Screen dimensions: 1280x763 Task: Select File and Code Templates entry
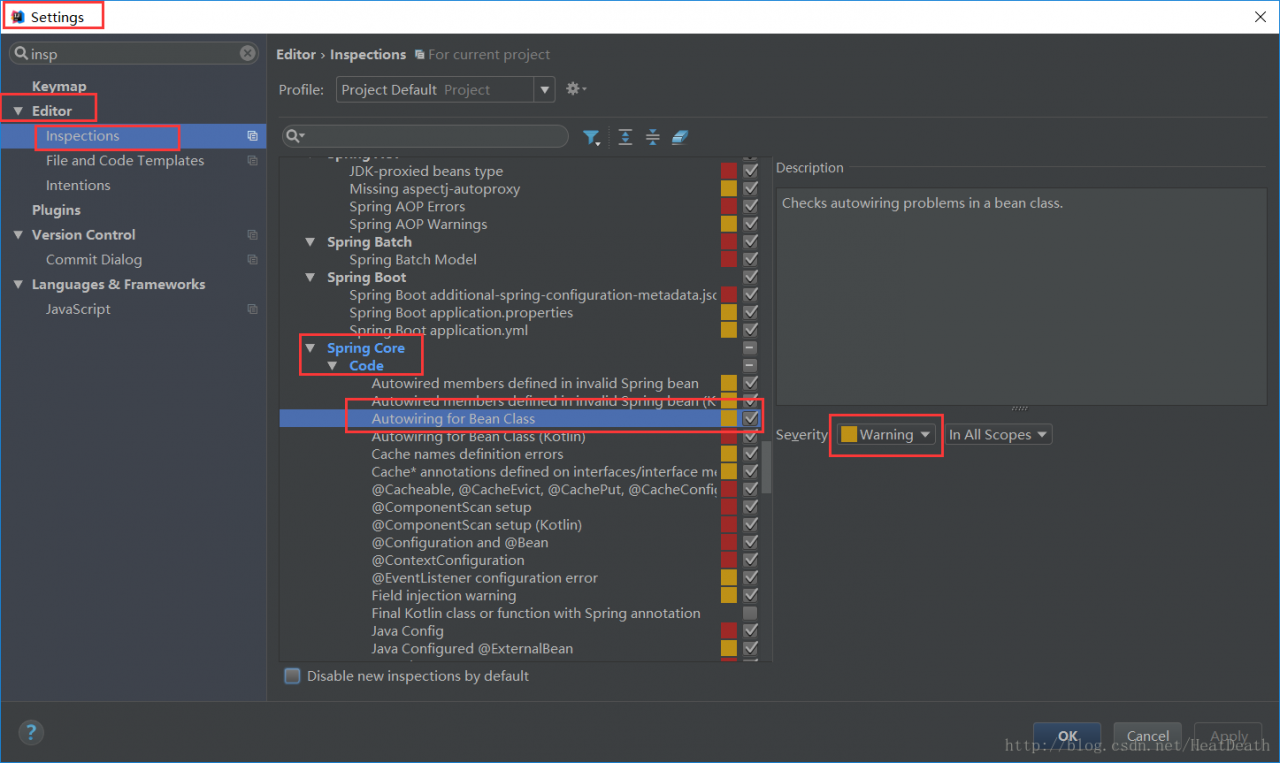click(x=125, y=161)
